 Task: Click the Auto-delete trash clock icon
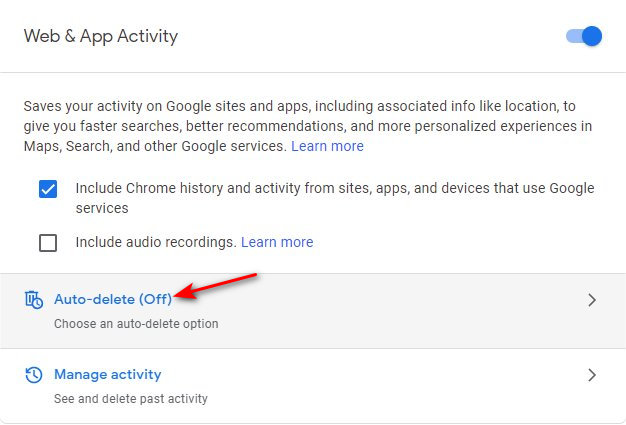(x=34, y=299)
